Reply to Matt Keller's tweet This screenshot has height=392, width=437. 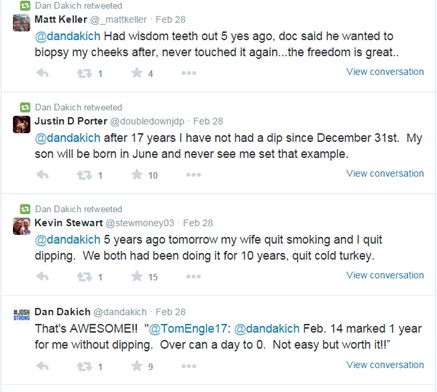42,73
